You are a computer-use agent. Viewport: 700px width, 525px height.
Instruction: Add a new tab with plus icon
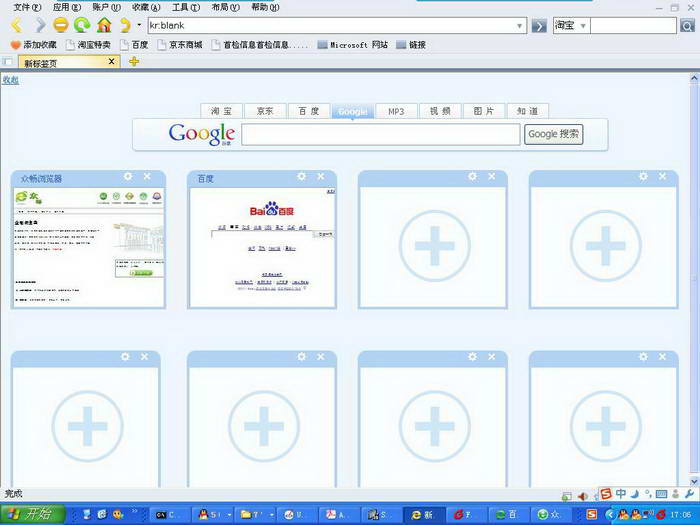(133, 62)
